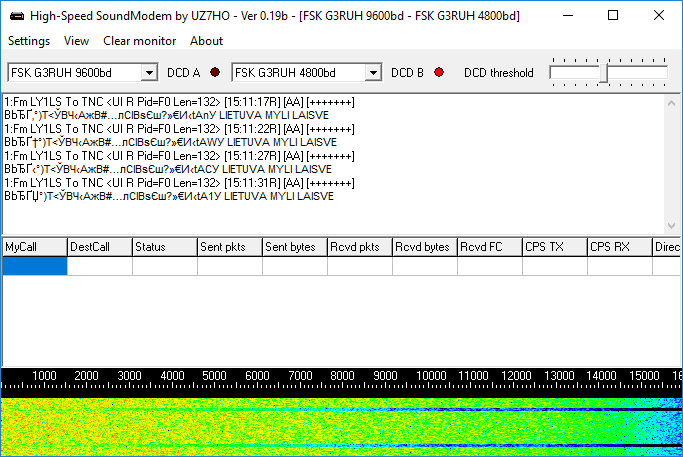Click the Rcvd bytes column header

424,247
